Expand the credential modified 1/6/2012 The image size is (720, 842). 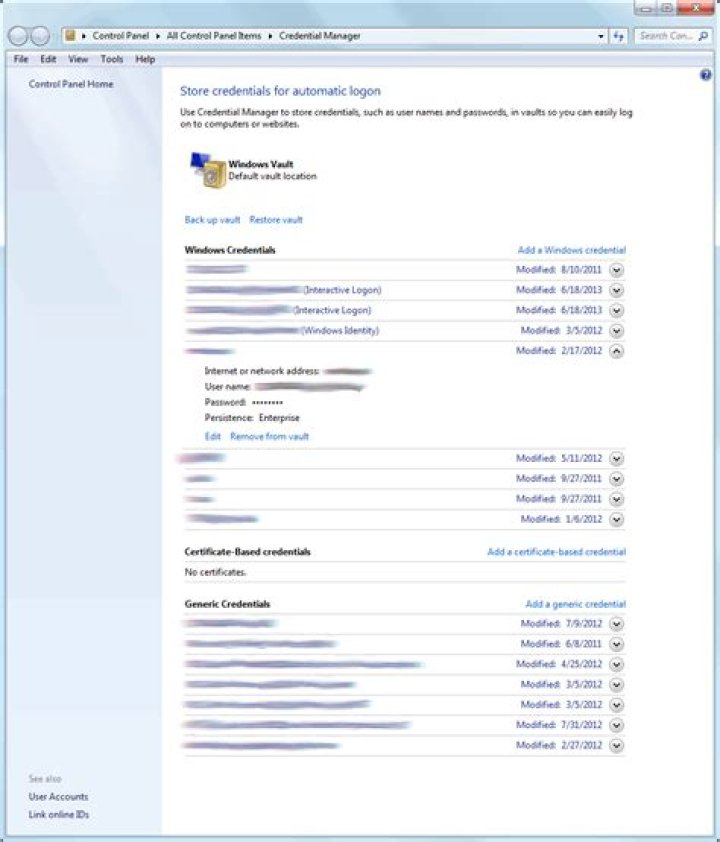coord(616,519)
